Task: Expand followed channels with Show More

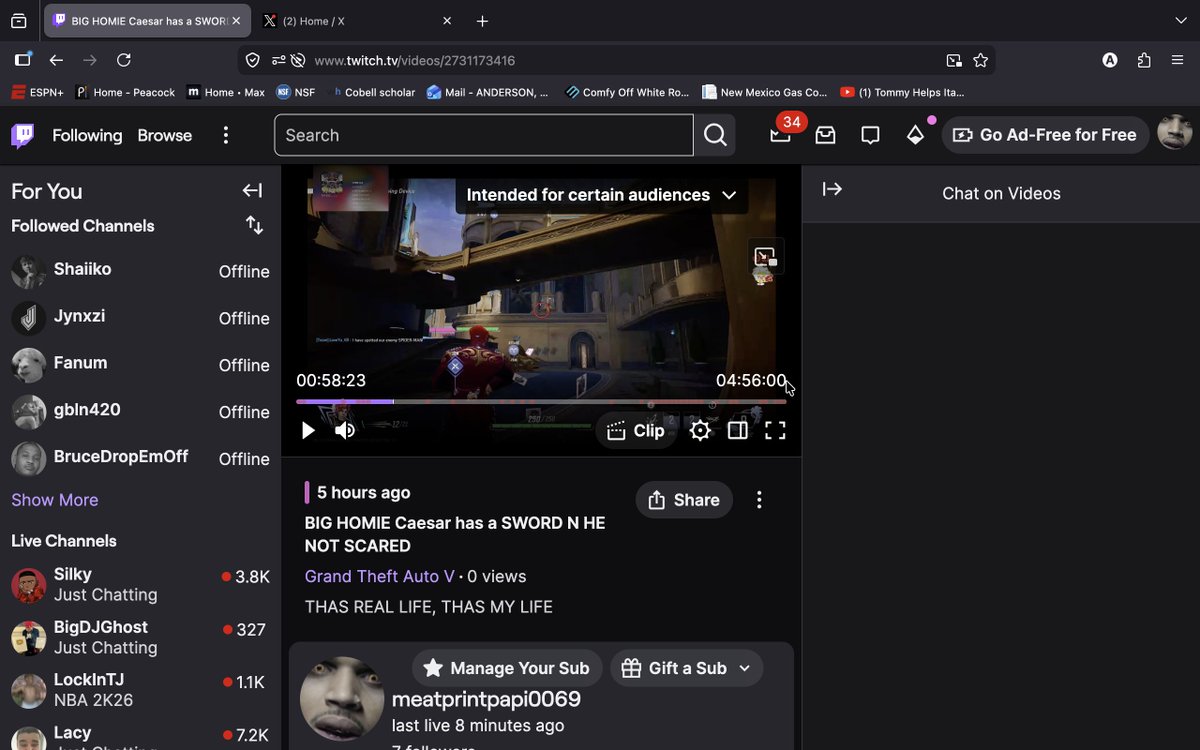Action: click(55, 500)
